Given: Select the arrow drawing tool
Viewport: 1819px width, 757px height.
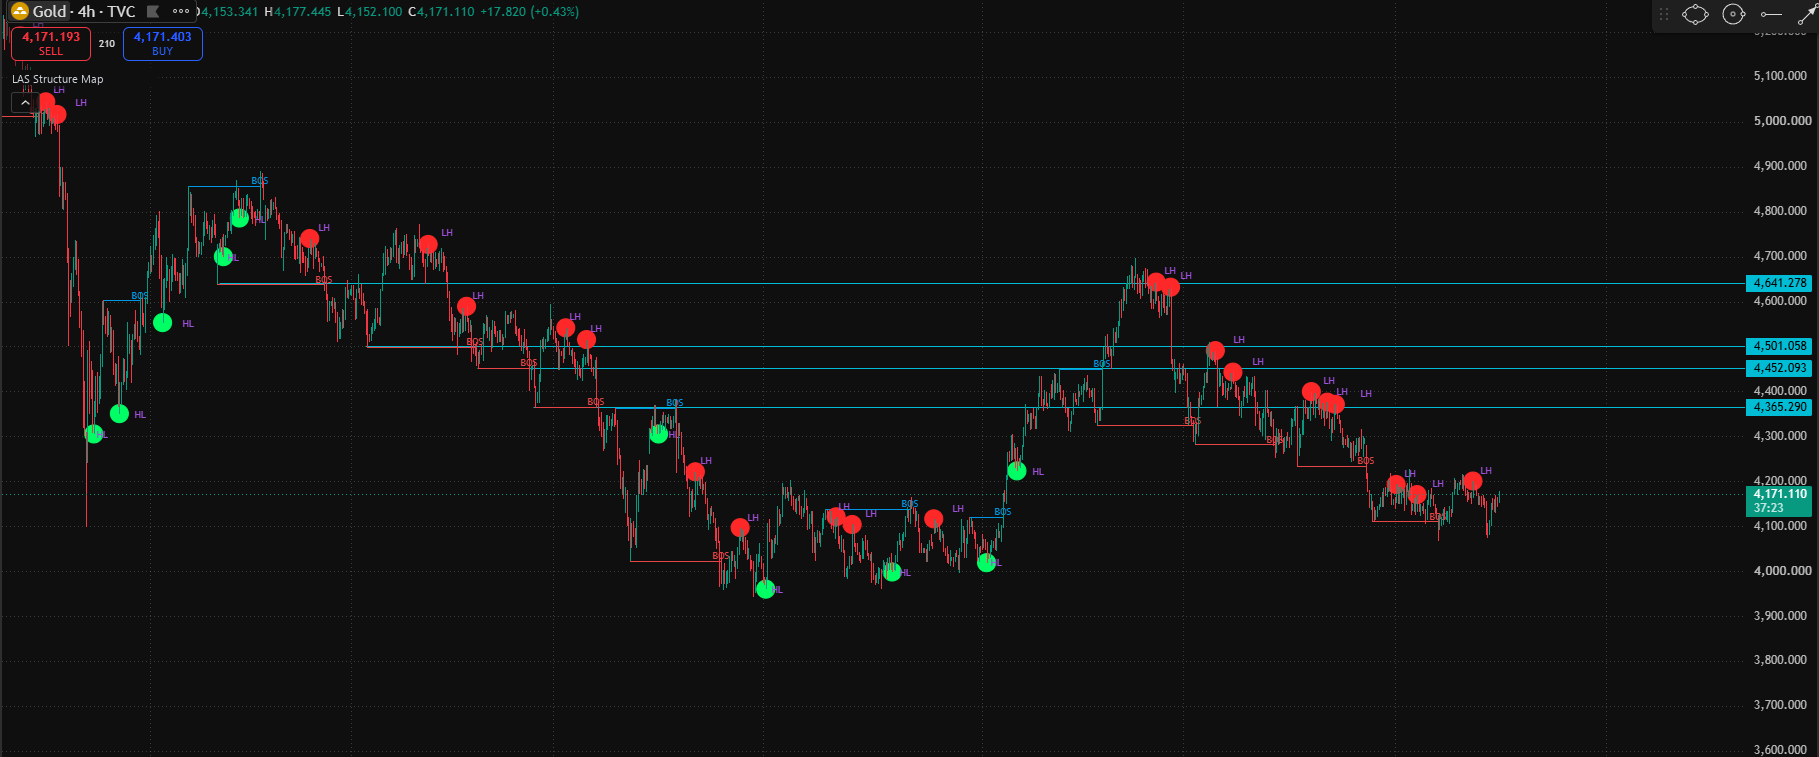Looking at the screenshot, I should [1807, 14].
